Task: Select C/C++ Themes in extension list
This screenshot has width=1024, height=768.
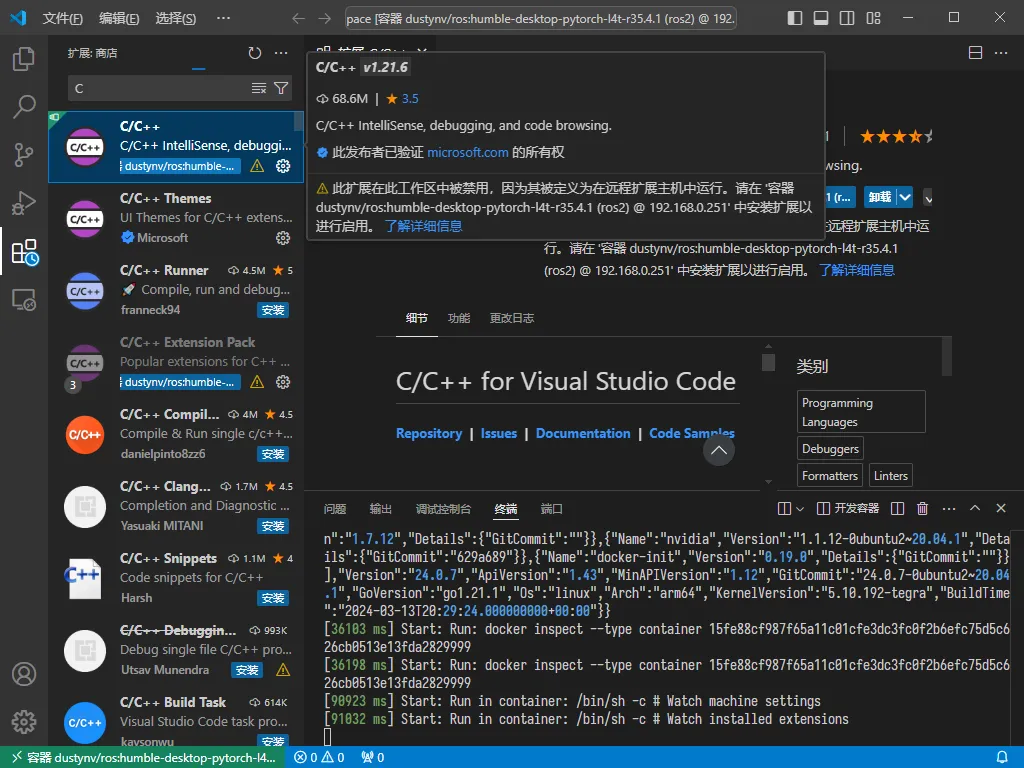Action: 176,219
